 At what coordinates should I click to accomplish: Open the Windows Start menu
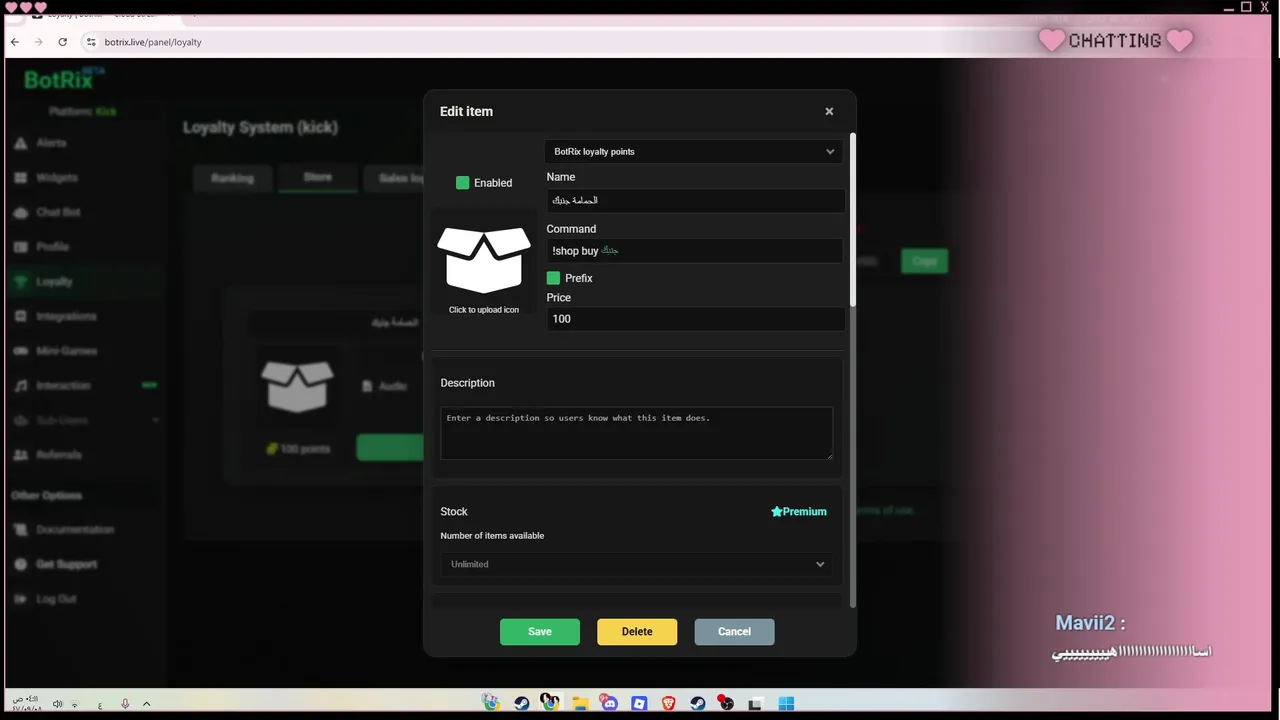786,703
